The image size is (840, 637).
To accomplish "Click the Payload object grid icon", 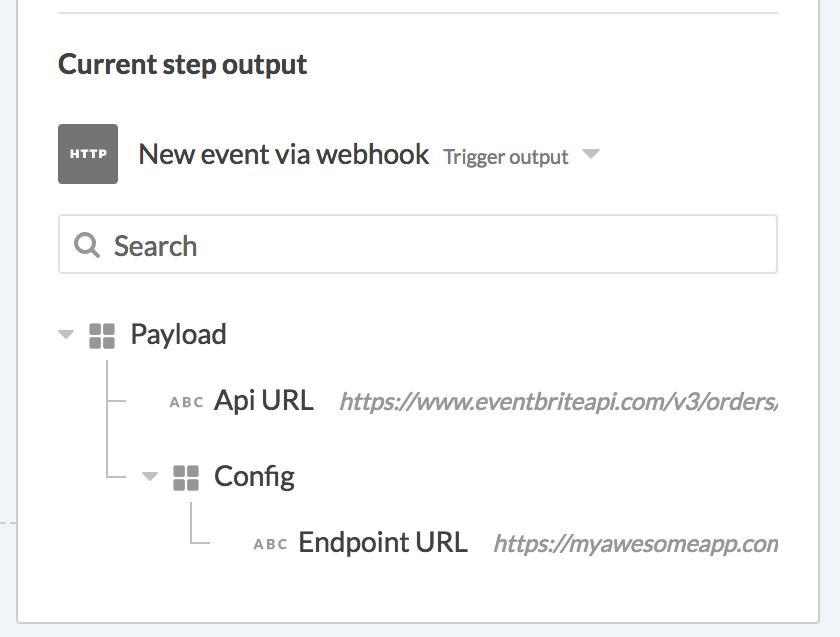I will click(102, 335).
